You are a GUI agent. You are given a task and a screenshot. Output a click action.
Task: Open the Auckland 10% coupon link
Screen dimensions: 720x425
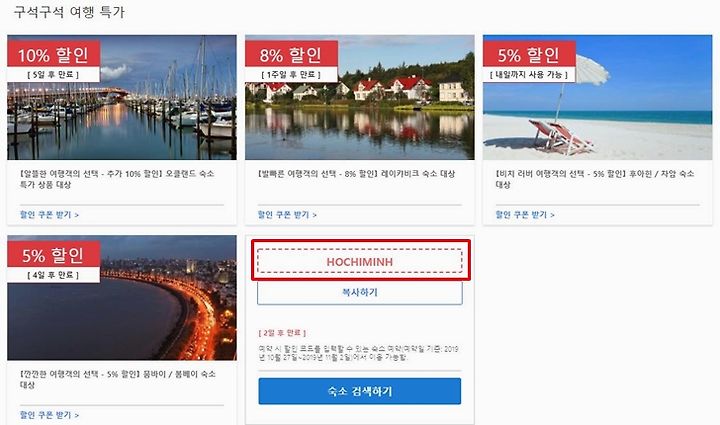pos(49,215)
